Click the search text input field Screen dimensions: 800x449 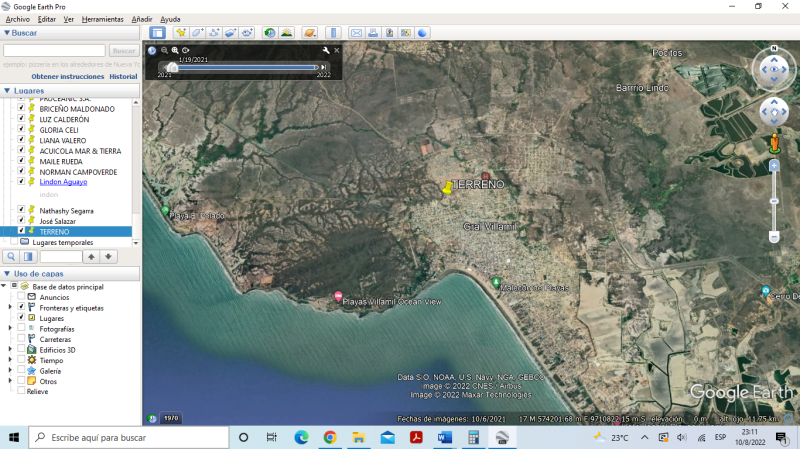coord(54,50)
